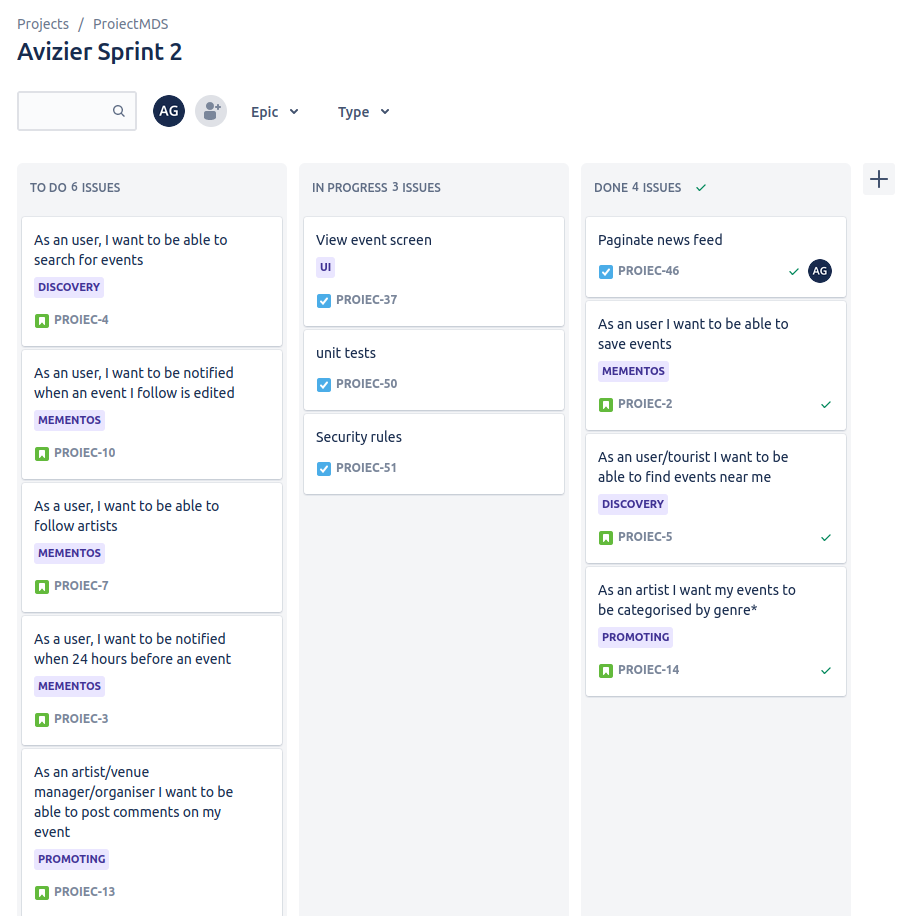This screenshot has height=916, width=916.
Task: Click UI epic label on View event screen
Action: [325, 268]
